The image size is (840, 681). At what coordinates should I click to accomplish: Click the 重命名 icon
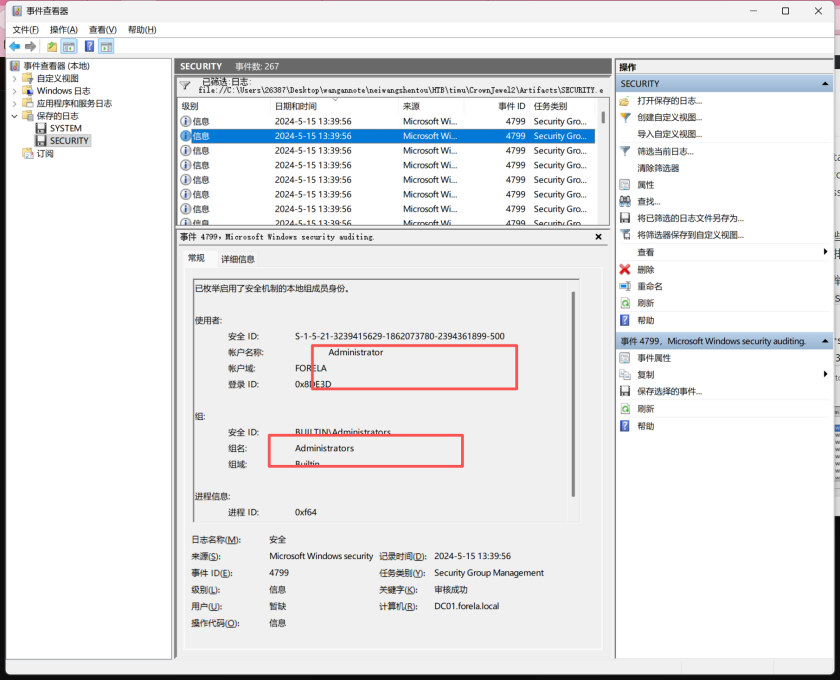[625, 286]
